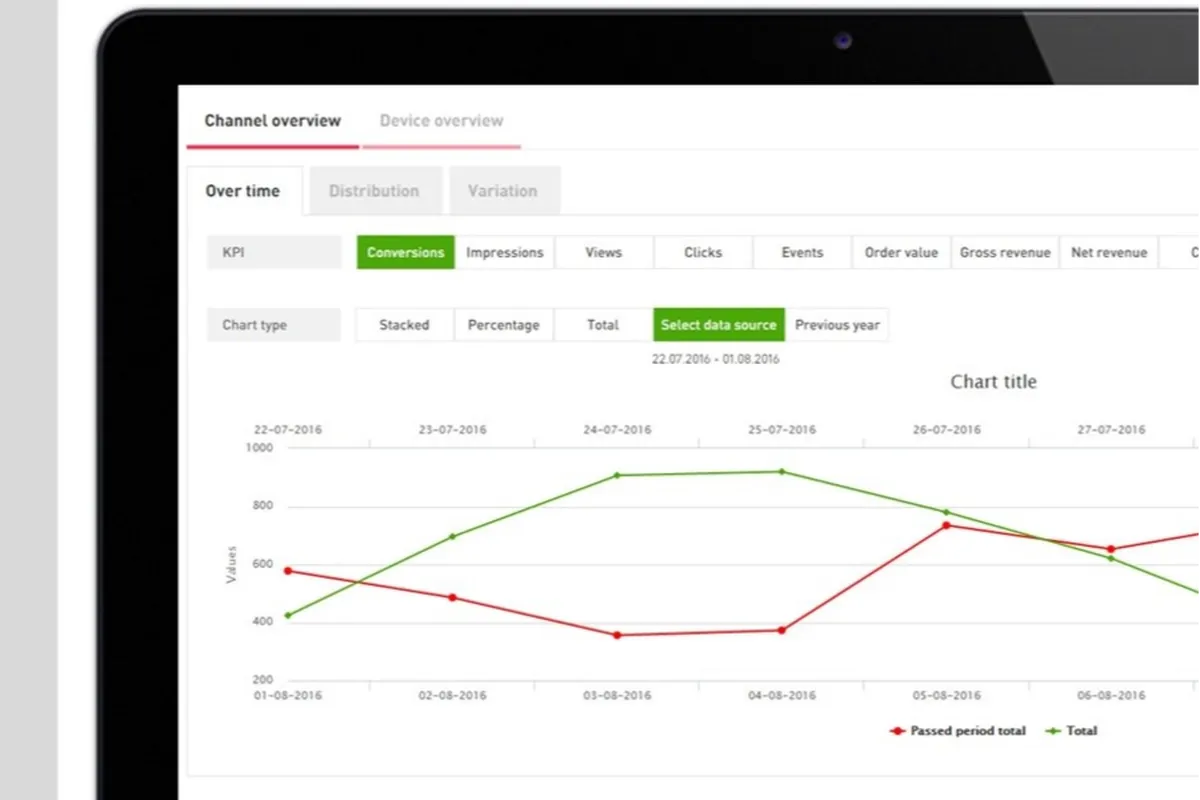The image size is (1200, 800).
Task: Select Gross revenue KPI
Action: (1005, 253)
